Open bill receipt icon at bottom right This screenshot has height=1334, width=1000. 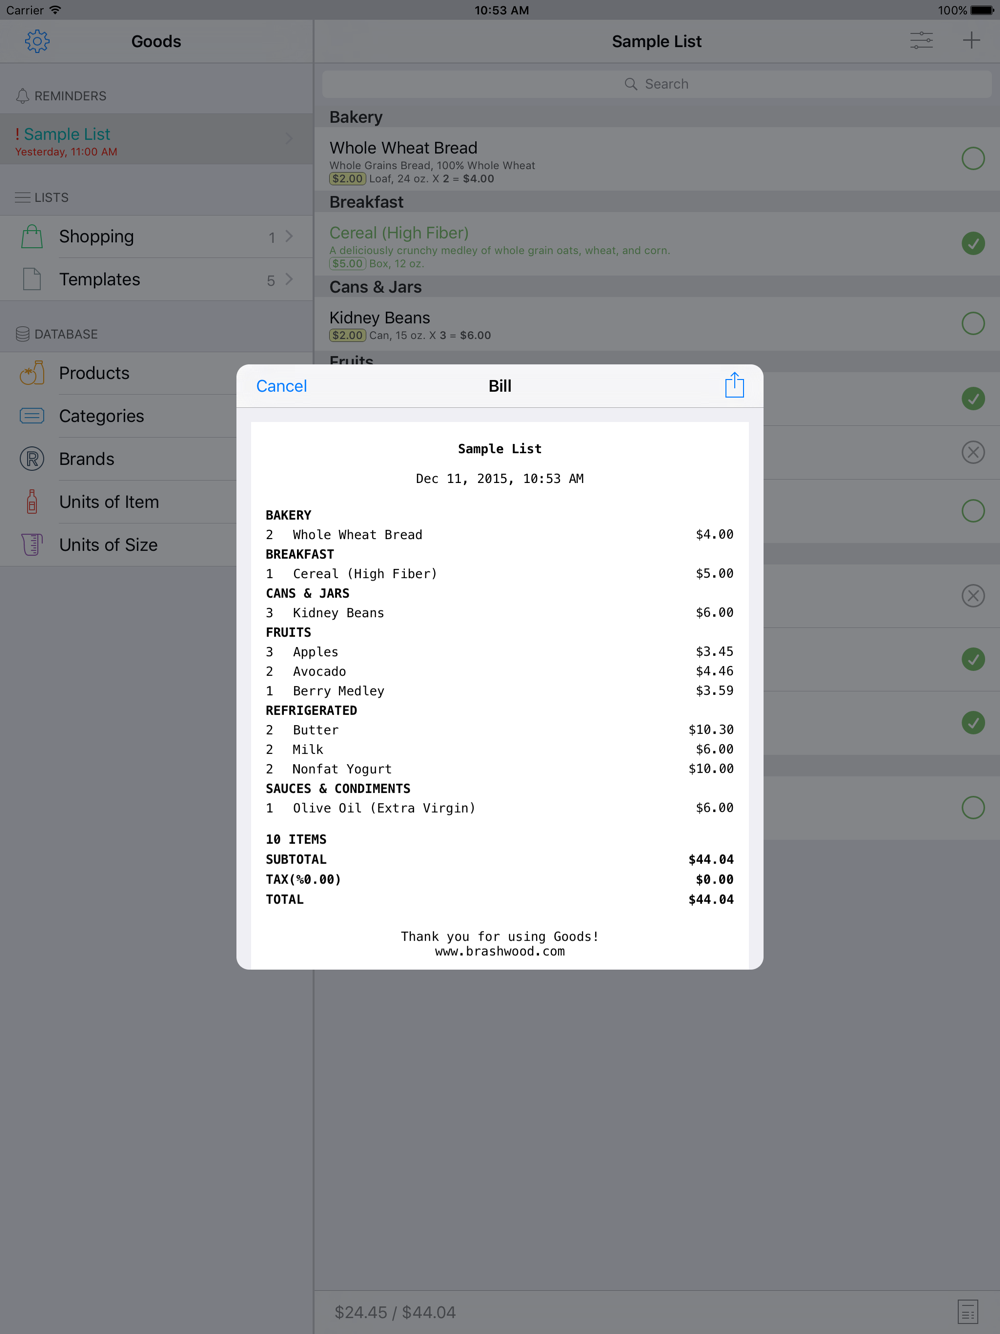pos(968,1312)
